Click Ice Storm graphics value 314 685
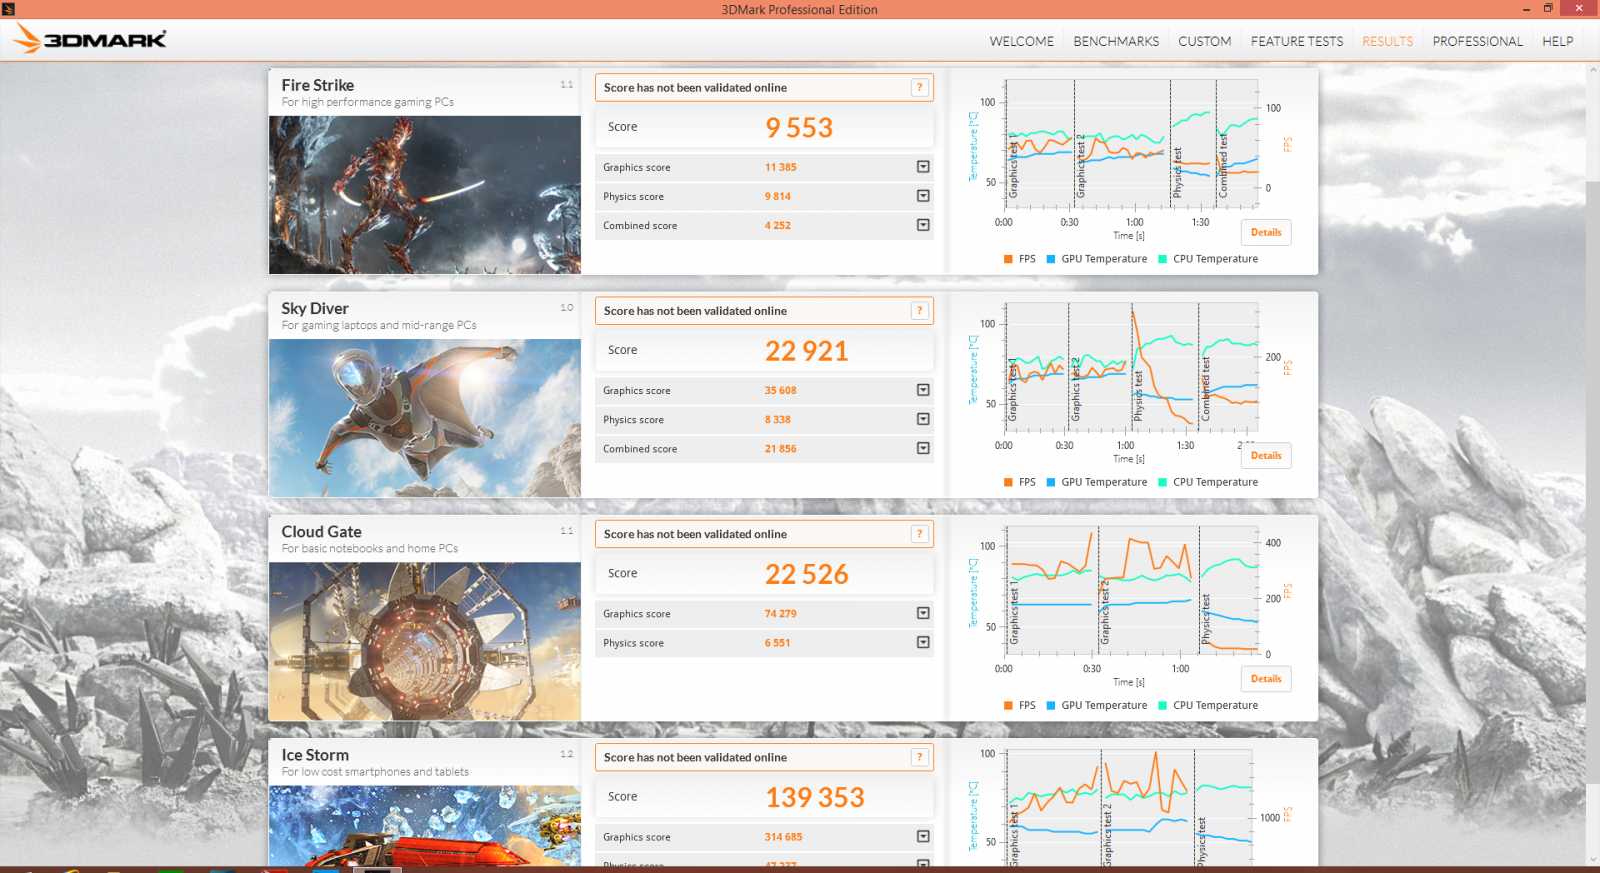Image resolution: width=1600 pixels, height=873 pixels. [784, 836]
